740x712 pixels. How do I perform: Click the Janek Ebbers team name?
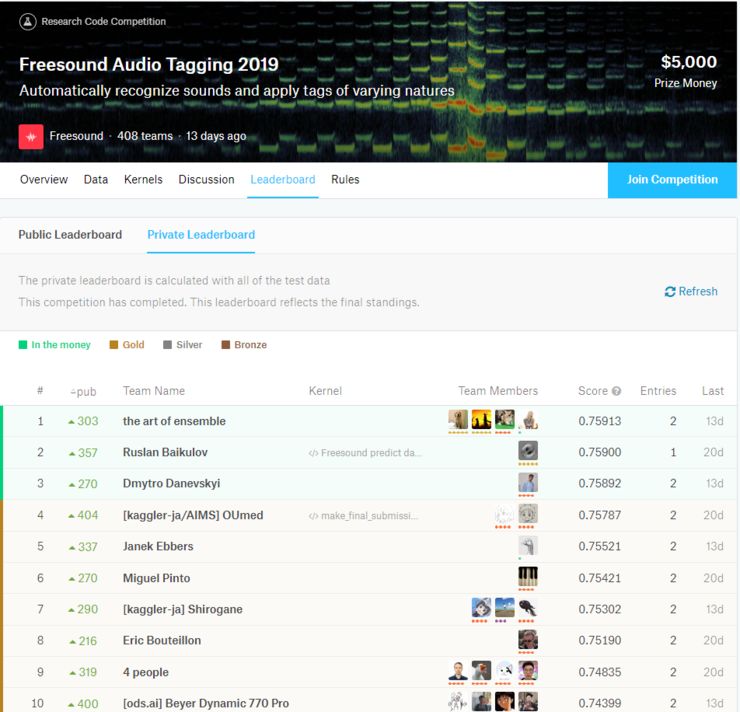(158, 546)
